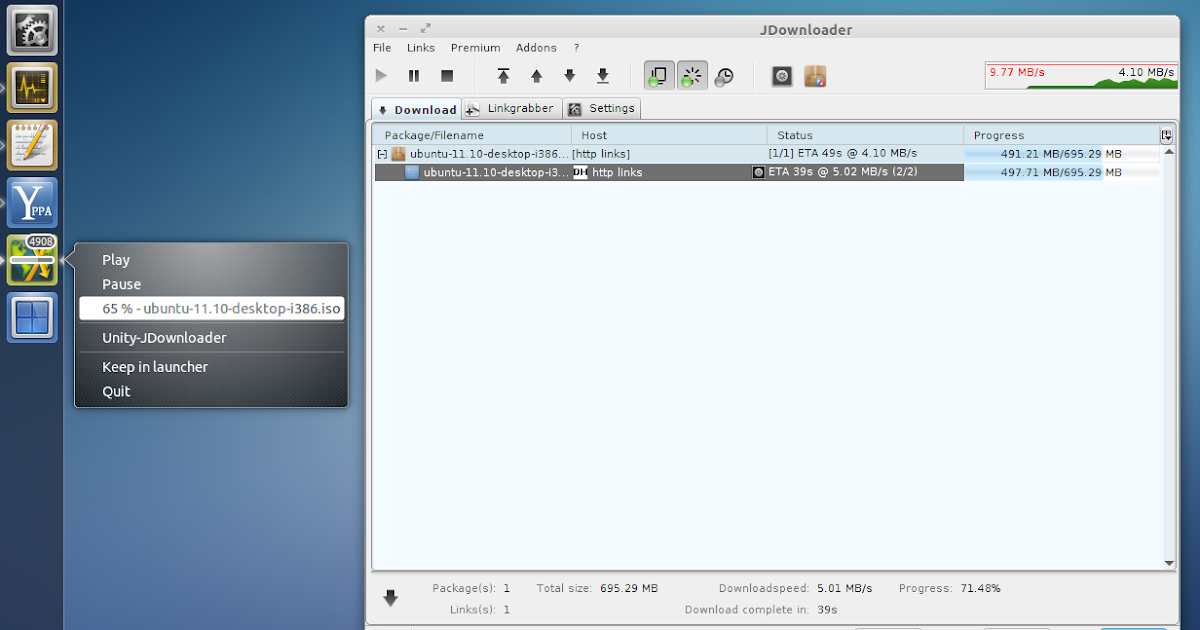Open the column configuration arrow in table header

point(1166,134)
